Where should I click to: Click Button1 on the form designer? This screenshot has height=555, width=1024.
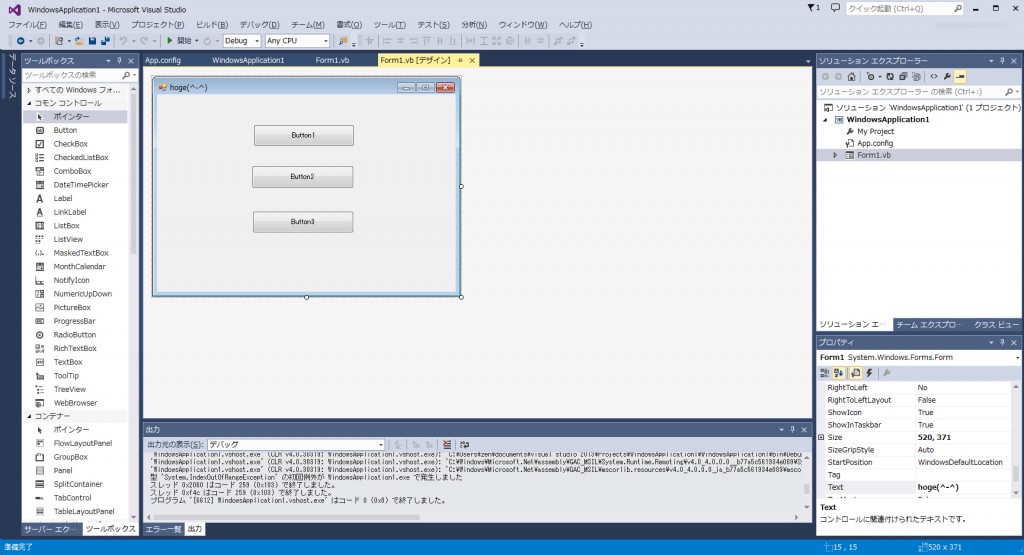[304, 136]
